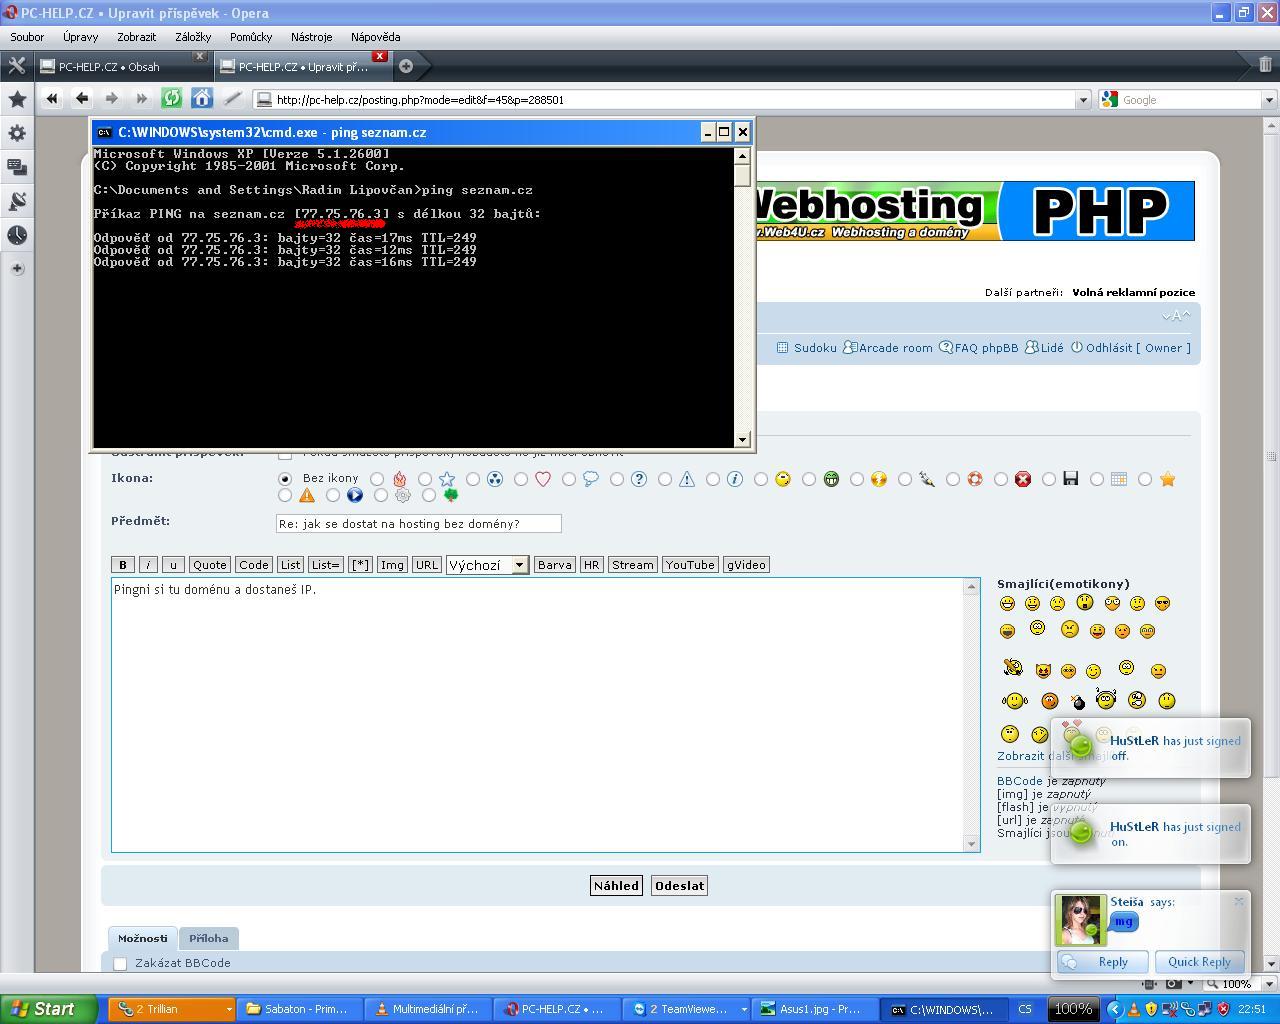The width and height of the screenshot is (1280, 1024).
Task: Open the closed tabs trash icon
Action: [1265, 65]
